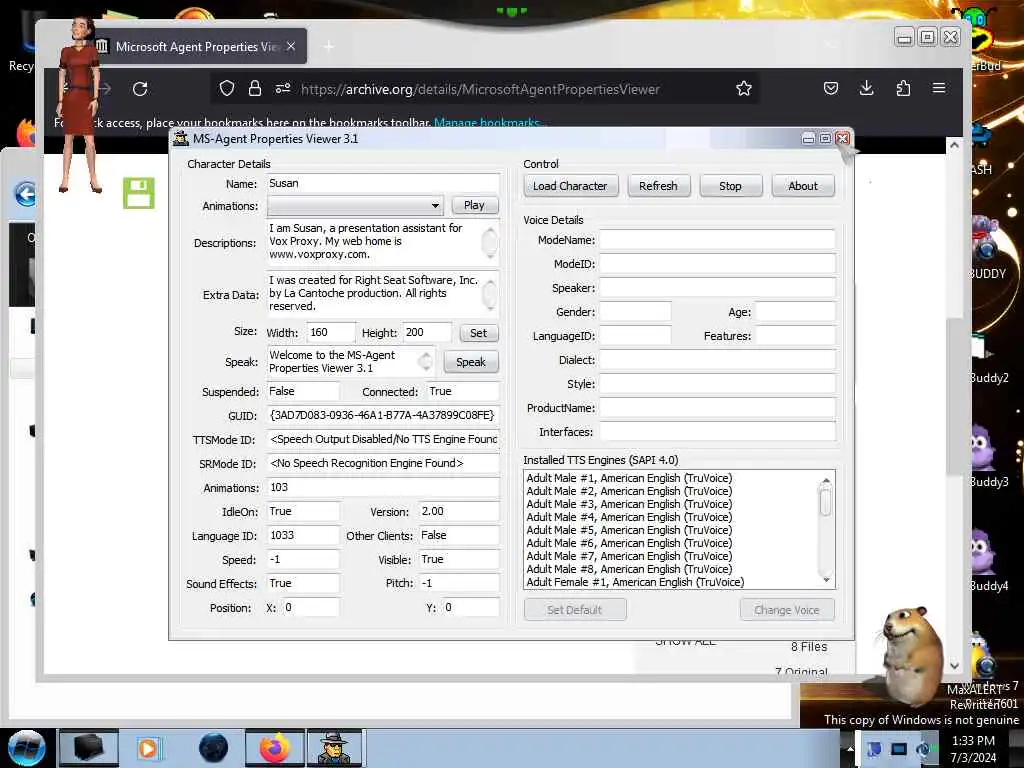This screenshot has width=1024, height=768.
Task: Click the site padlock icon
Action: [x=255, y=88]
